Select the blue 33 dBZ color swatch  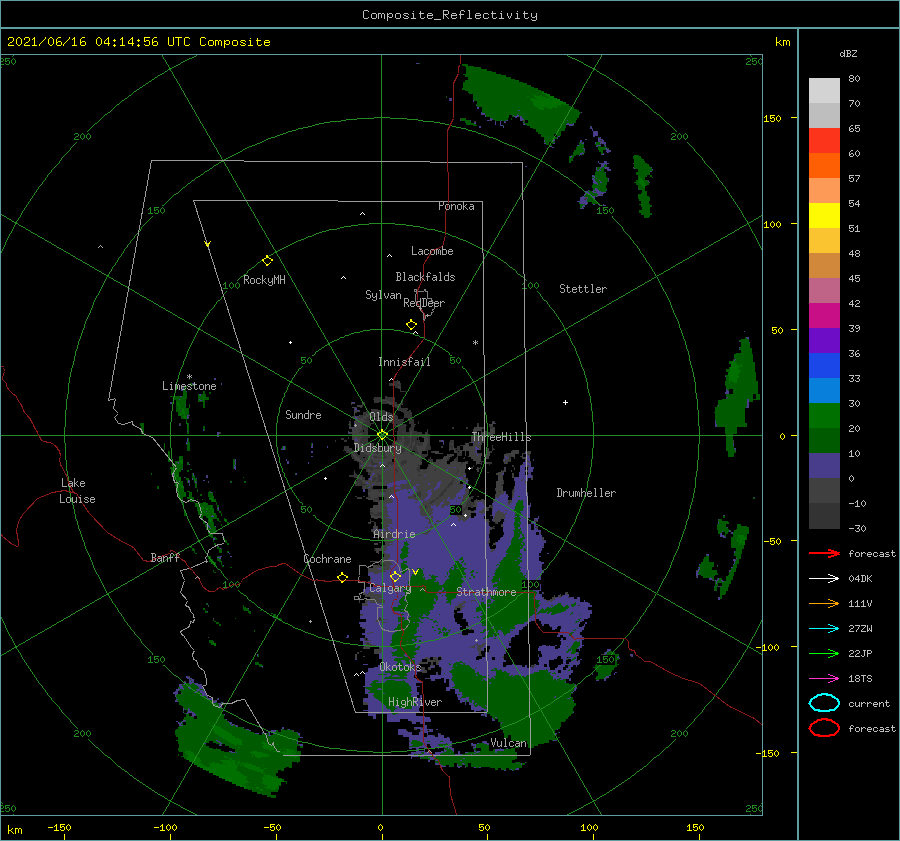(824, 365)
